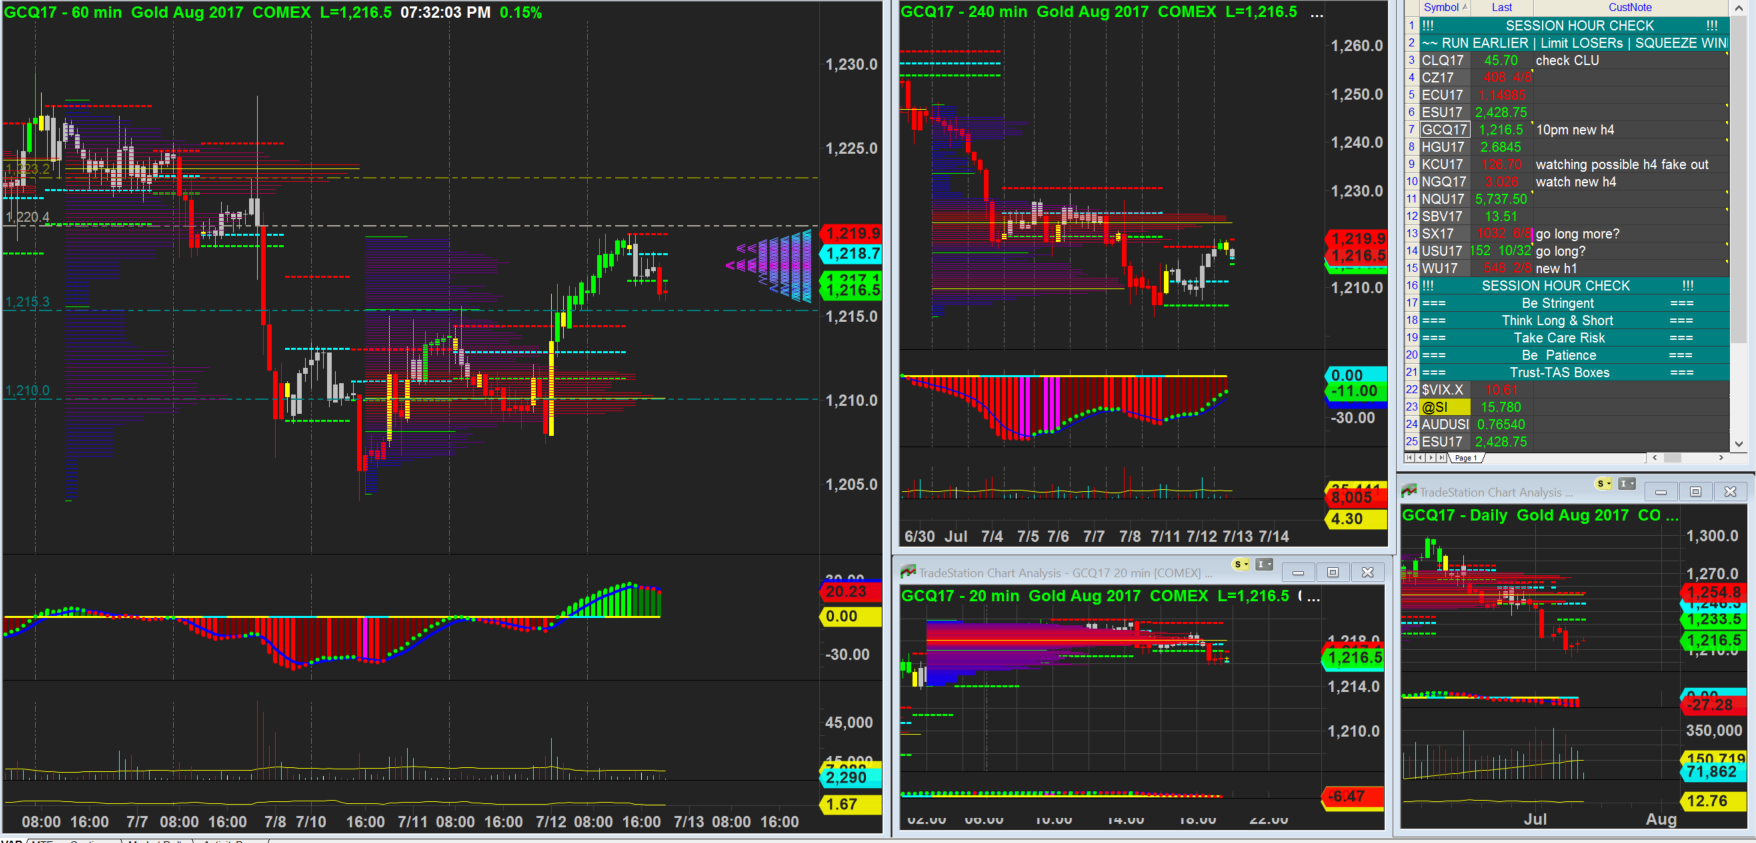
Task: Click the watchlist horizontal scrollbar left arrow
Action: point(1655,458)
